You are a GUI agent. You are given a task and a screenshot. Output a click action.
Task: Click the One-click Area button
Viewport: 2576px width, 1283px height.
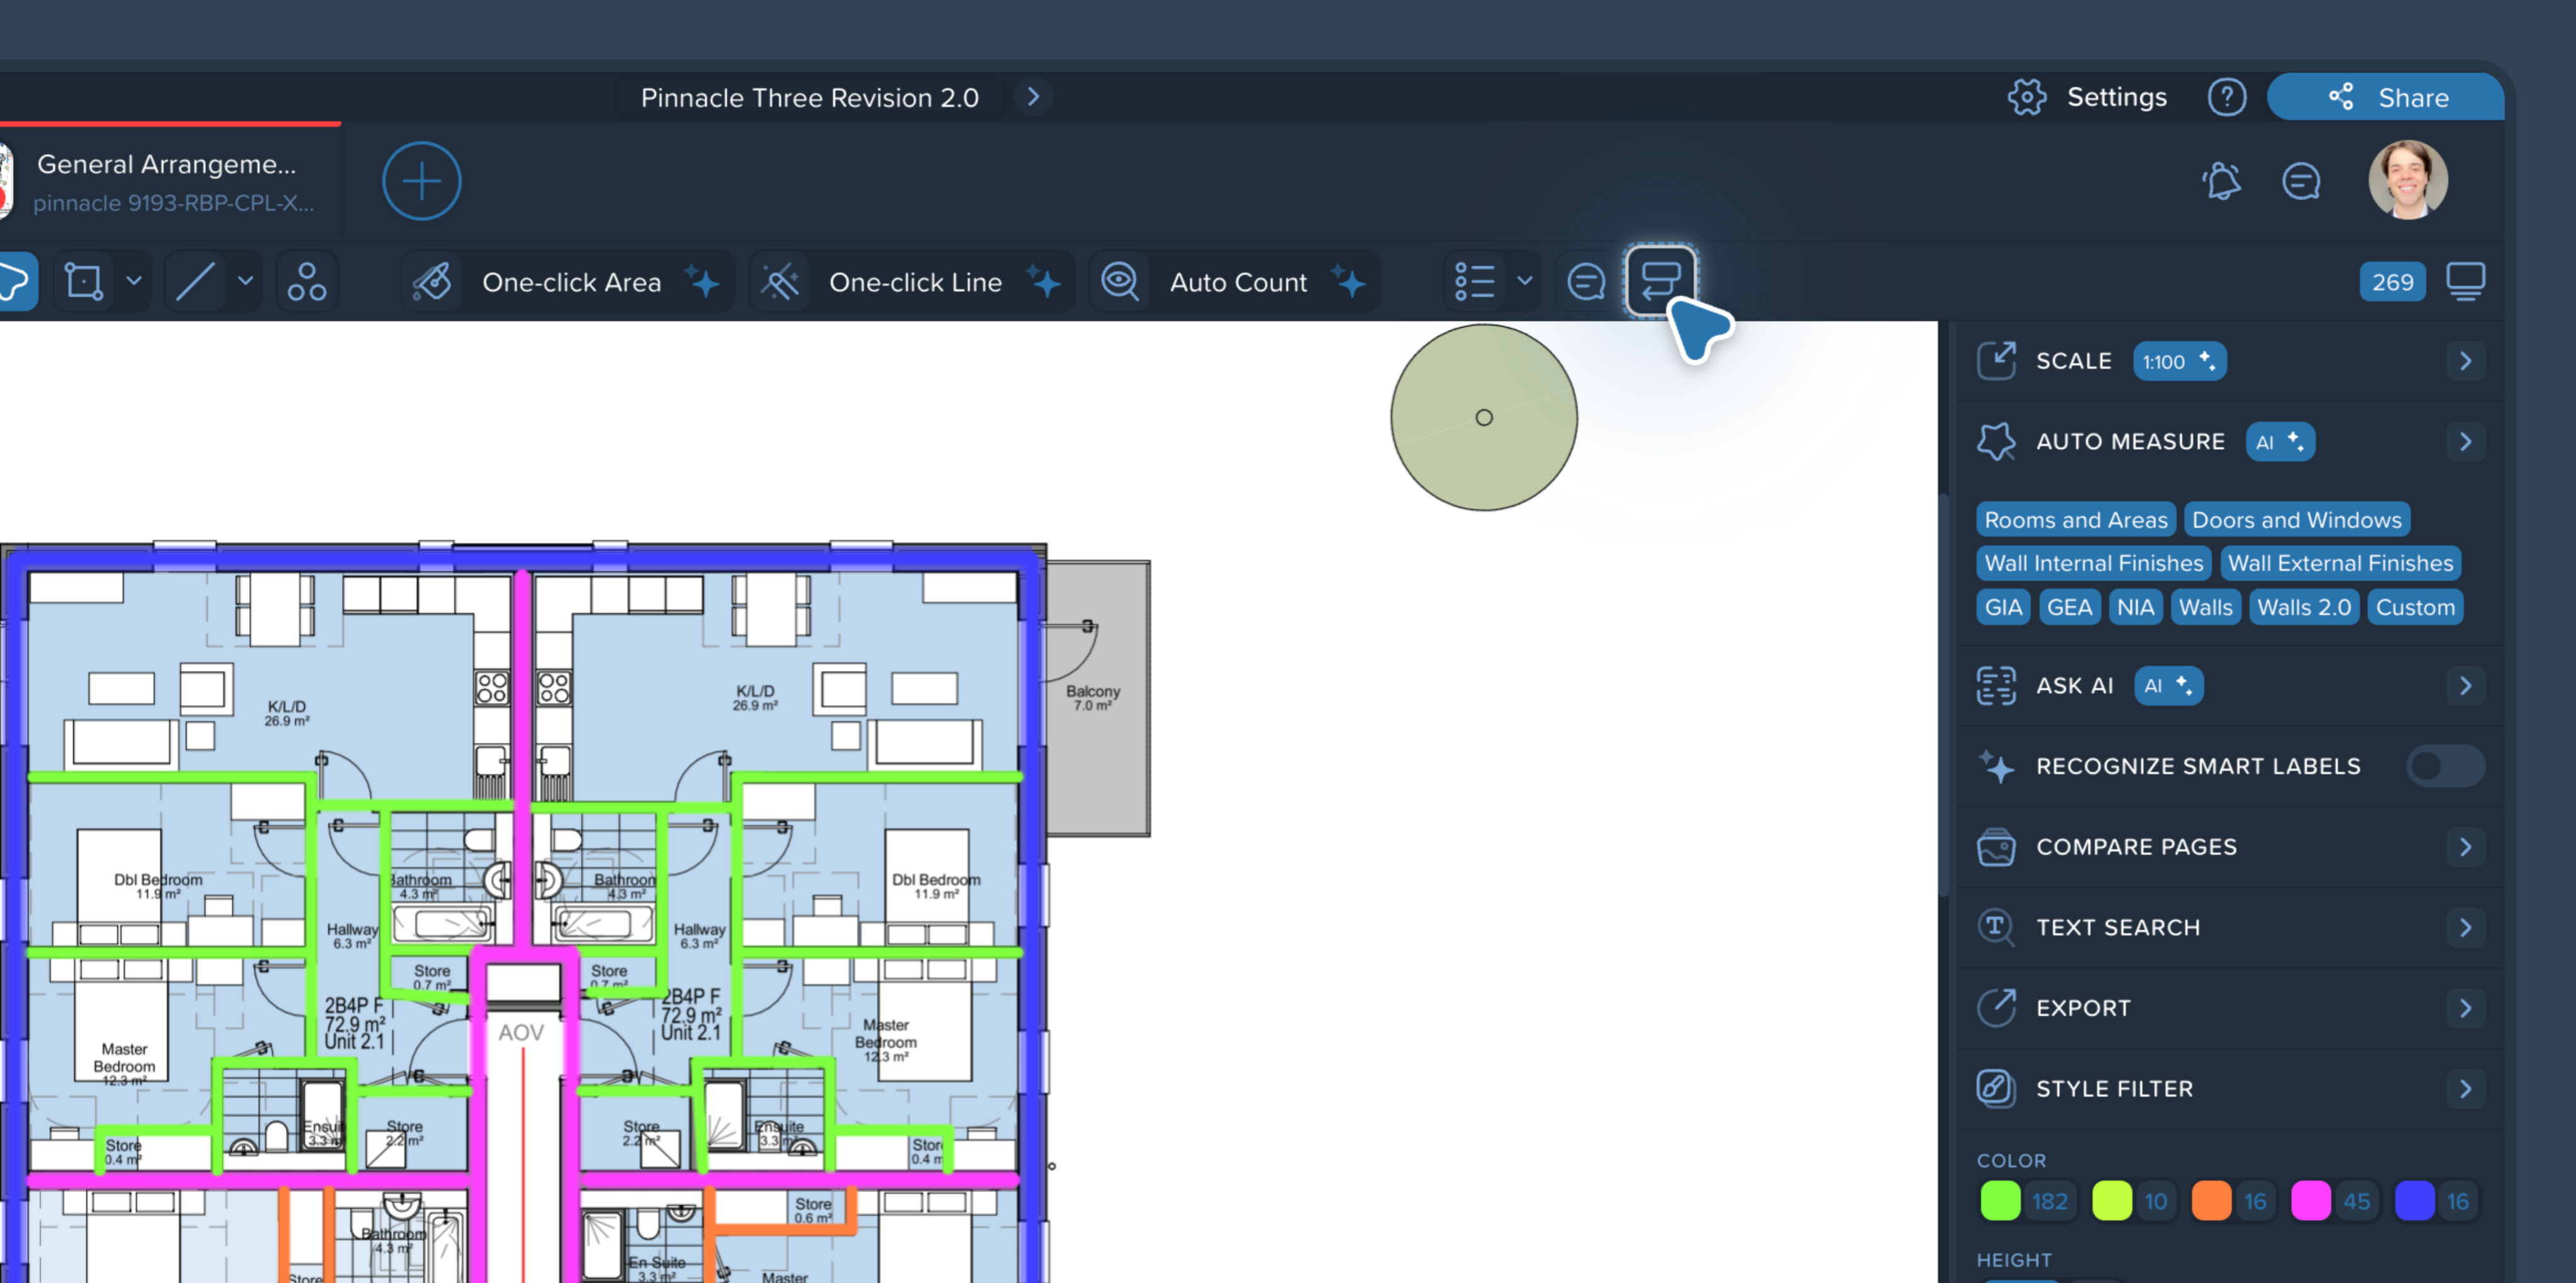coord(570,282)
